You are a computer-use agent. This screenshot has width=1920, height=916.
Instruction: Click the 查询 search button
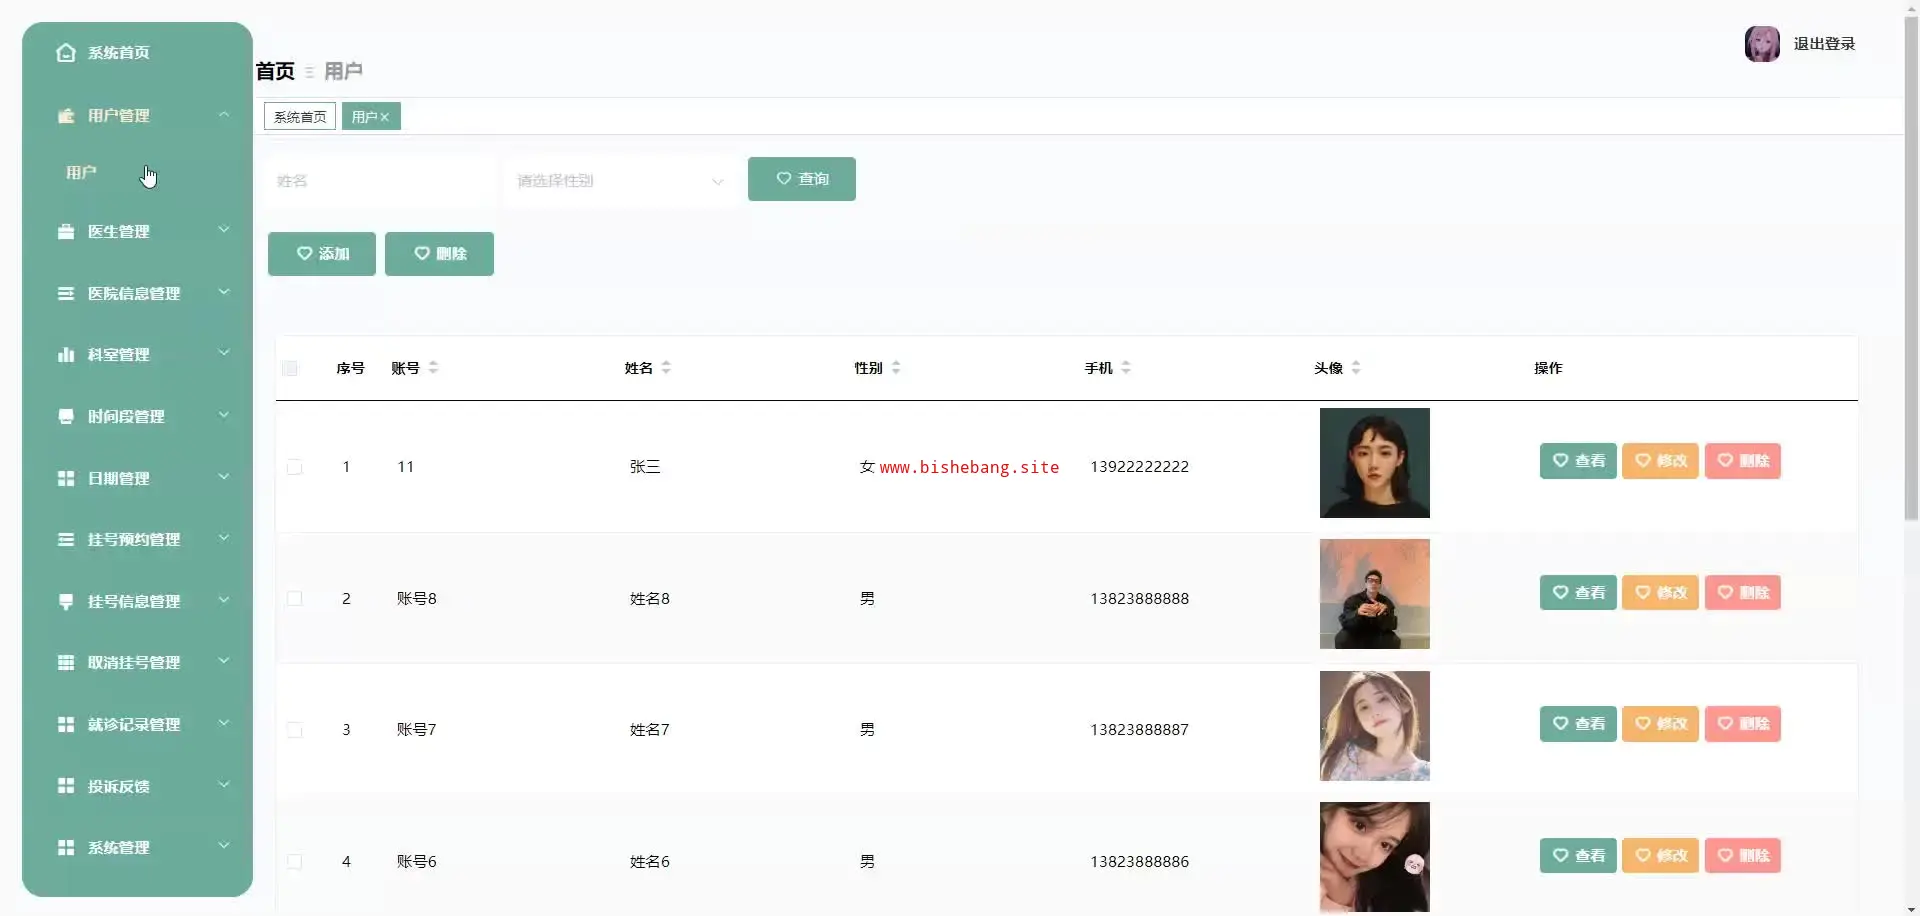coord(802,179)
